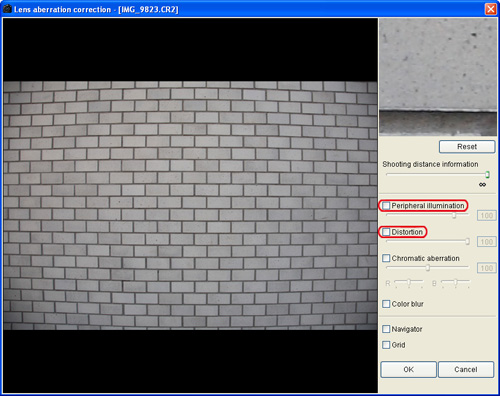Dismiss dialog with Cancel button
Screen dimensions: 500x396
click(466, 369)
